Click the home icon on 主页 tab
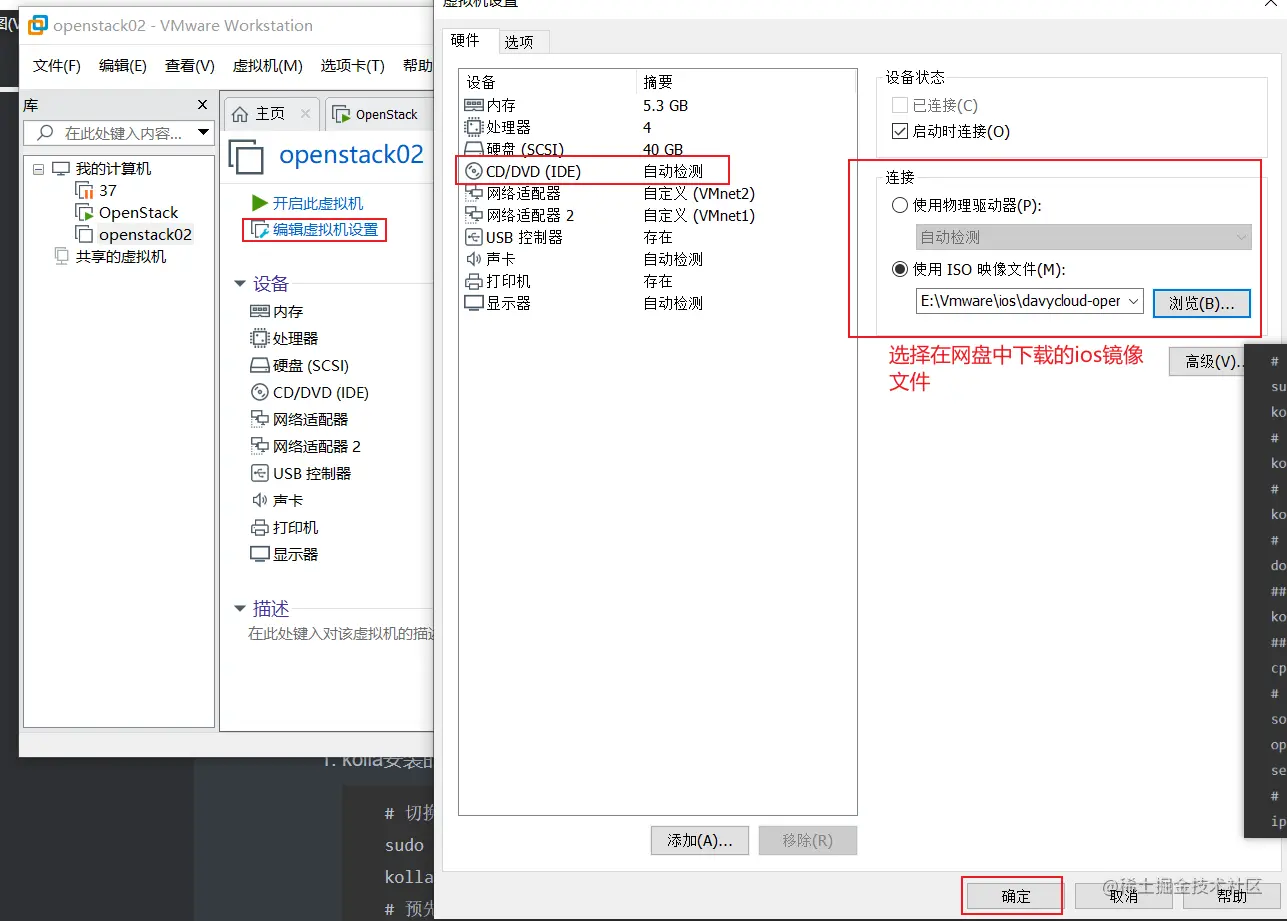This screenshot has height=921, width=1287. pos(240,114)
